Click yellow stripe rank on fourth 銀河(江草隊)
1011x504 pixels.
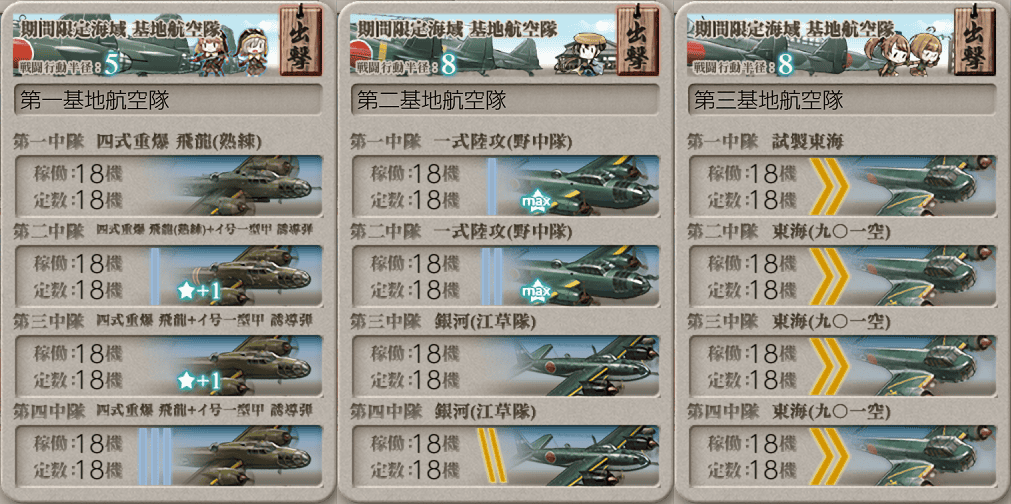click(x=491, y=455)
